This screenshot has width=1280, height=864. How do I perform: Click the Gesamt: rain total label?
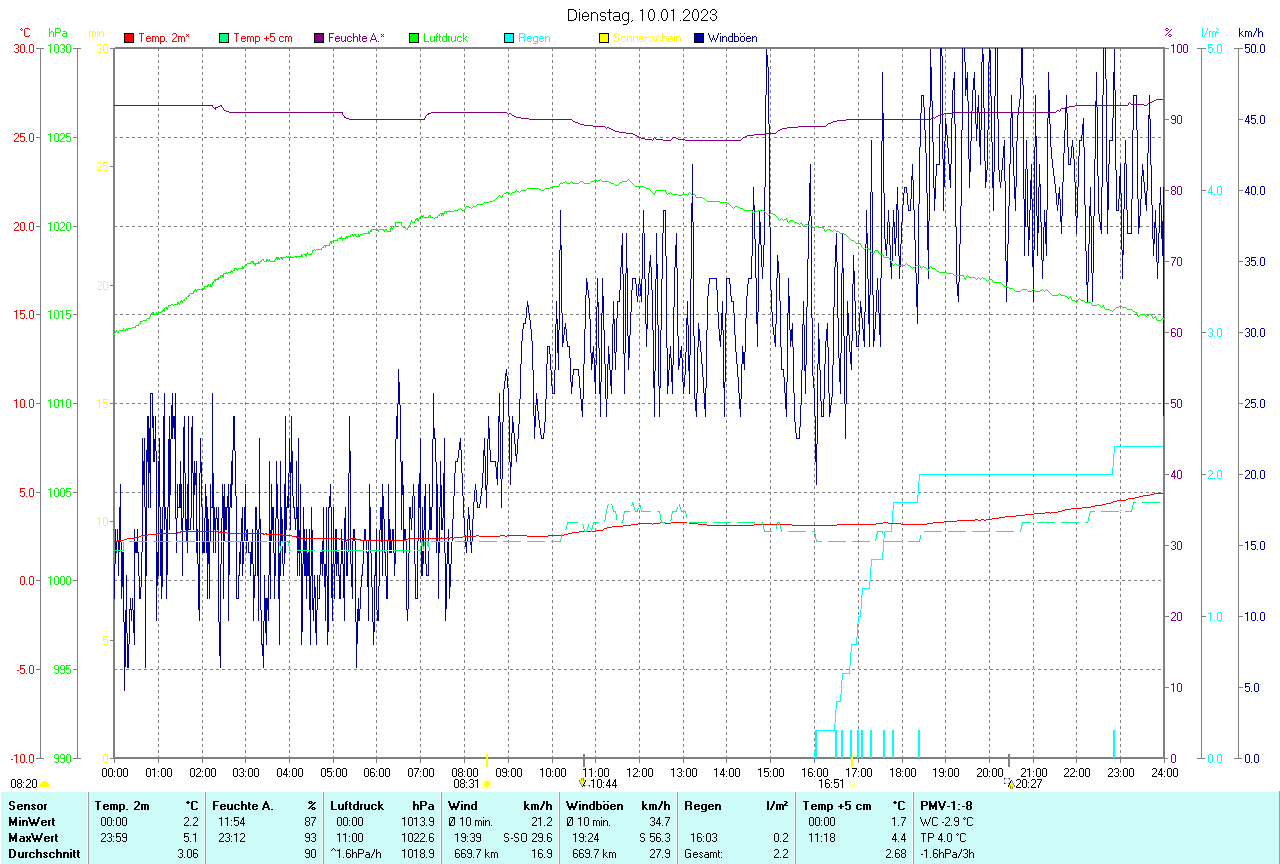point(704,854)
